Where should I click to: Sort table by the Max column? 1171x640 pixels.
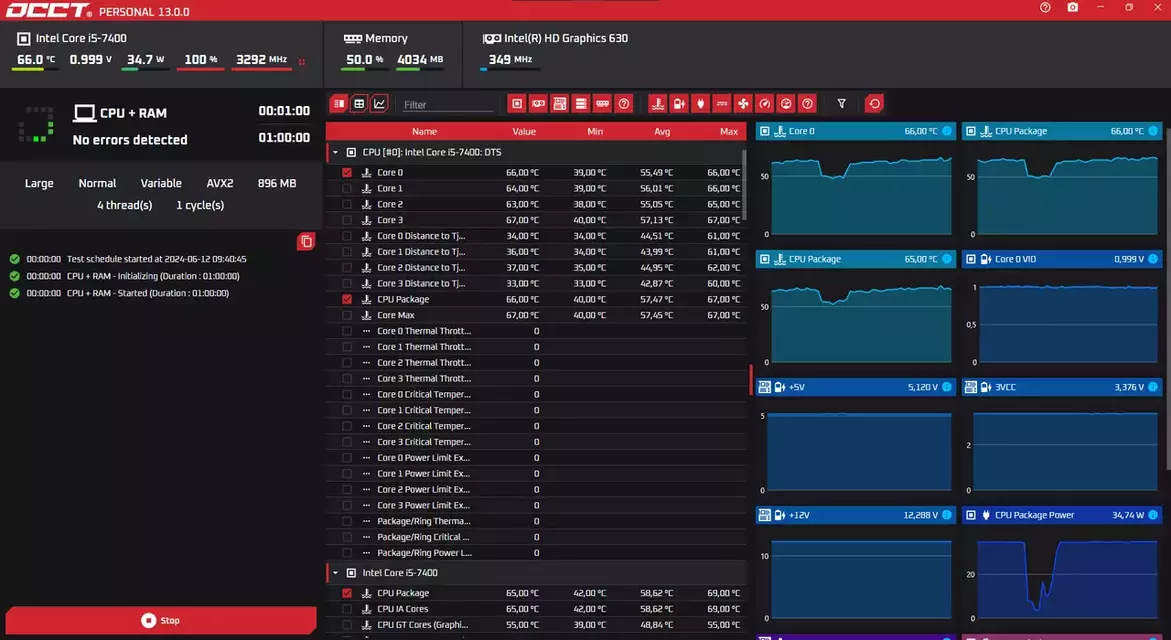pyautogui.click(x=729, y=131)
